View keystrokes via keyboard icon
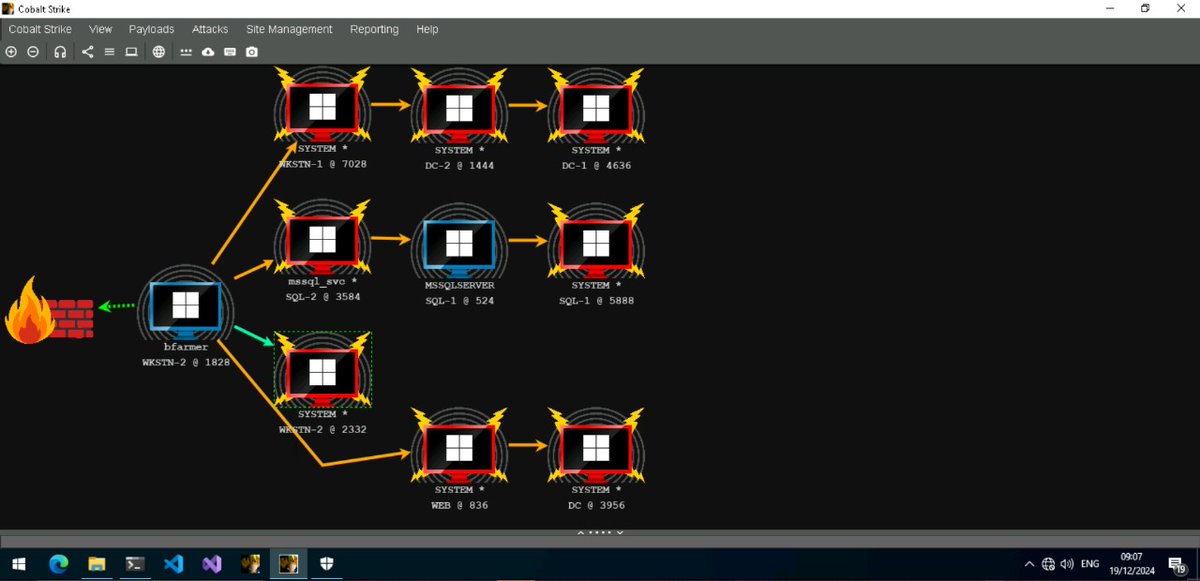The width and height of the screenshot is (1200, 581). click(x=230, y=52)
